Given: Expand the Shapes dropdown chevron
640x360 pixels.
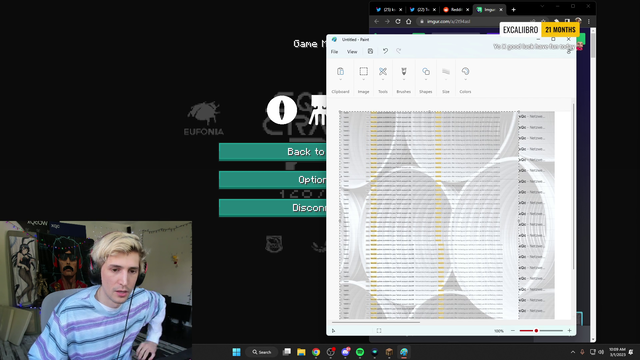Looking at the screenshot, I should 426,80.
